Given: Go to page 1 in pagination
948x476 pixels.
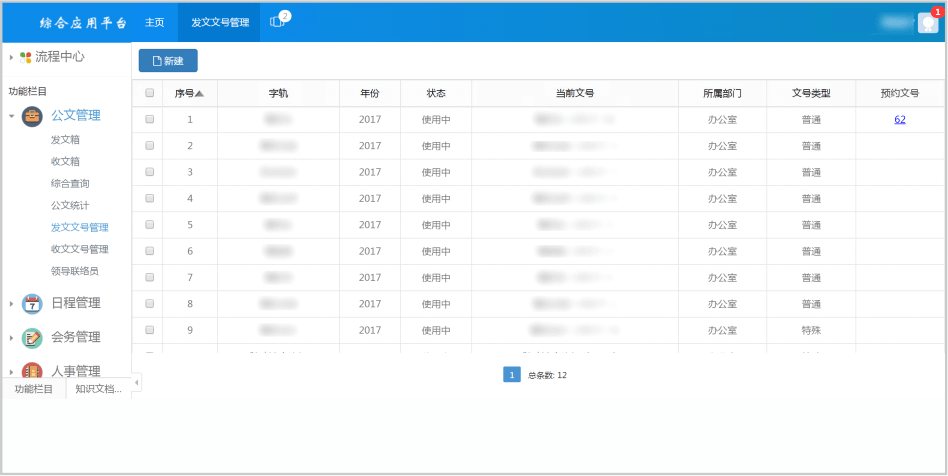Looking at the screenshot, I should click(511, 375).
